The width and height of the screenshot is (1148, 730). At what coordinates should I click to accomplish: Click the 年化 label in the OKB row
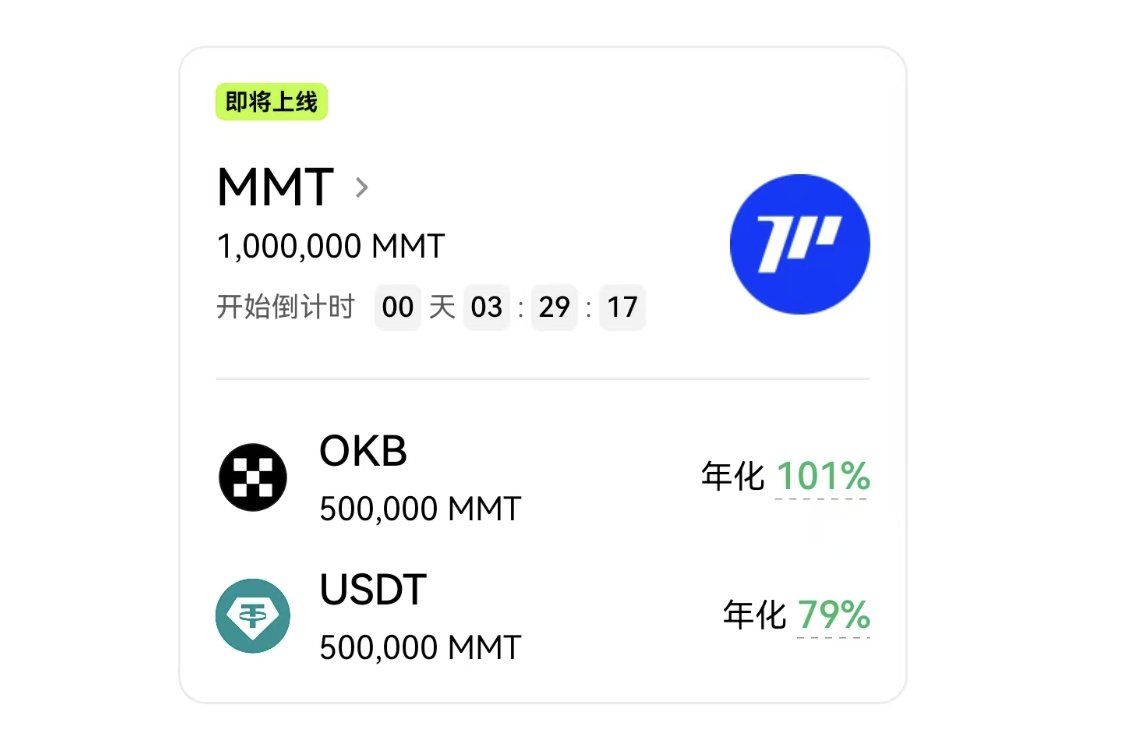[734, 477]
